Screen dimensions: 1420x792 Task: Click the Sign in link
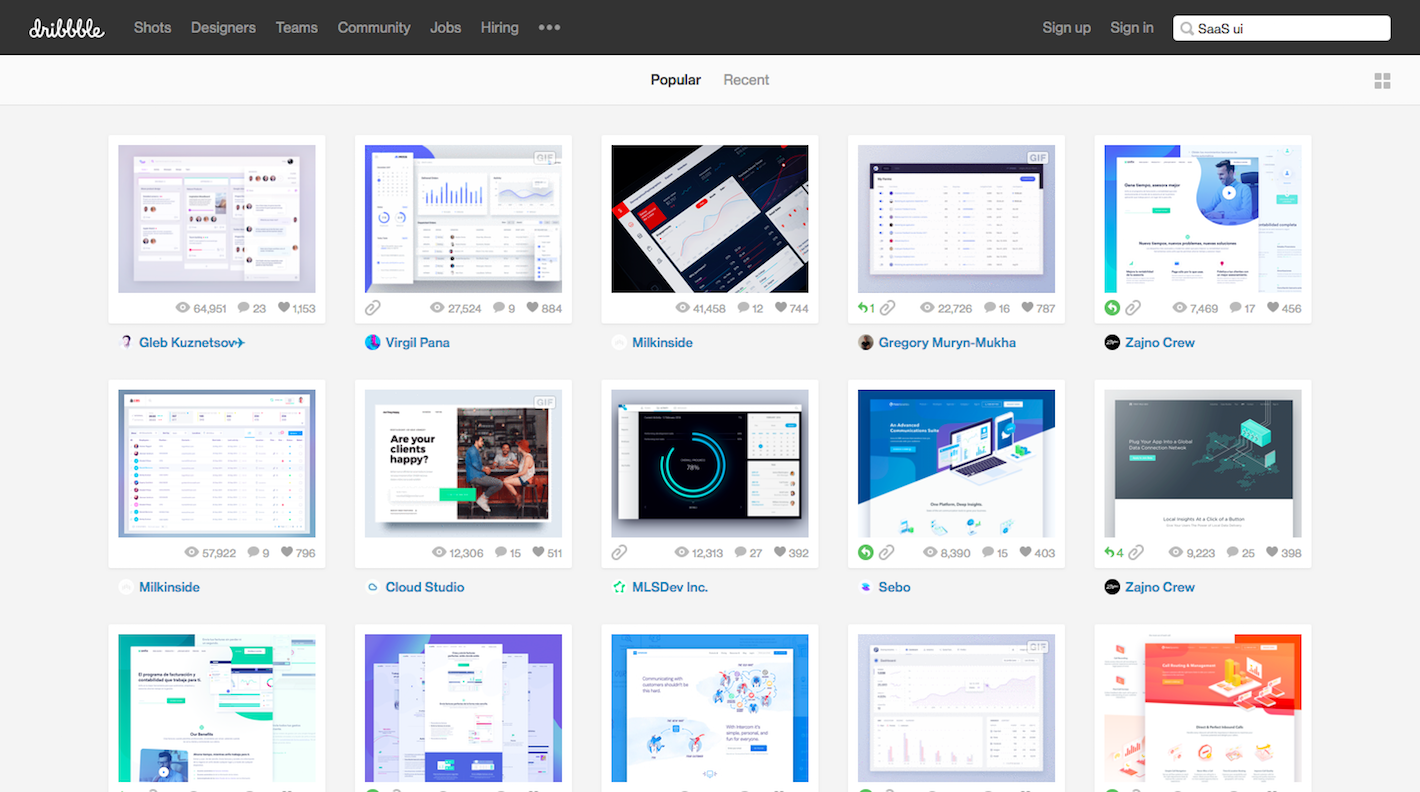point(1131,28)
